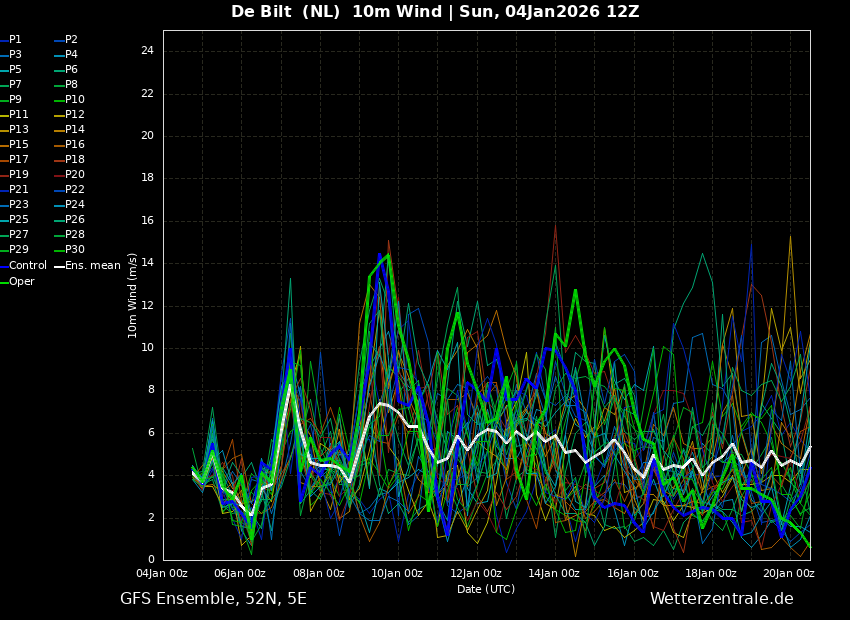The image size is (850, 620).
Task: Click the 20Jan 00z date label
Action: [x=789, y=574]
